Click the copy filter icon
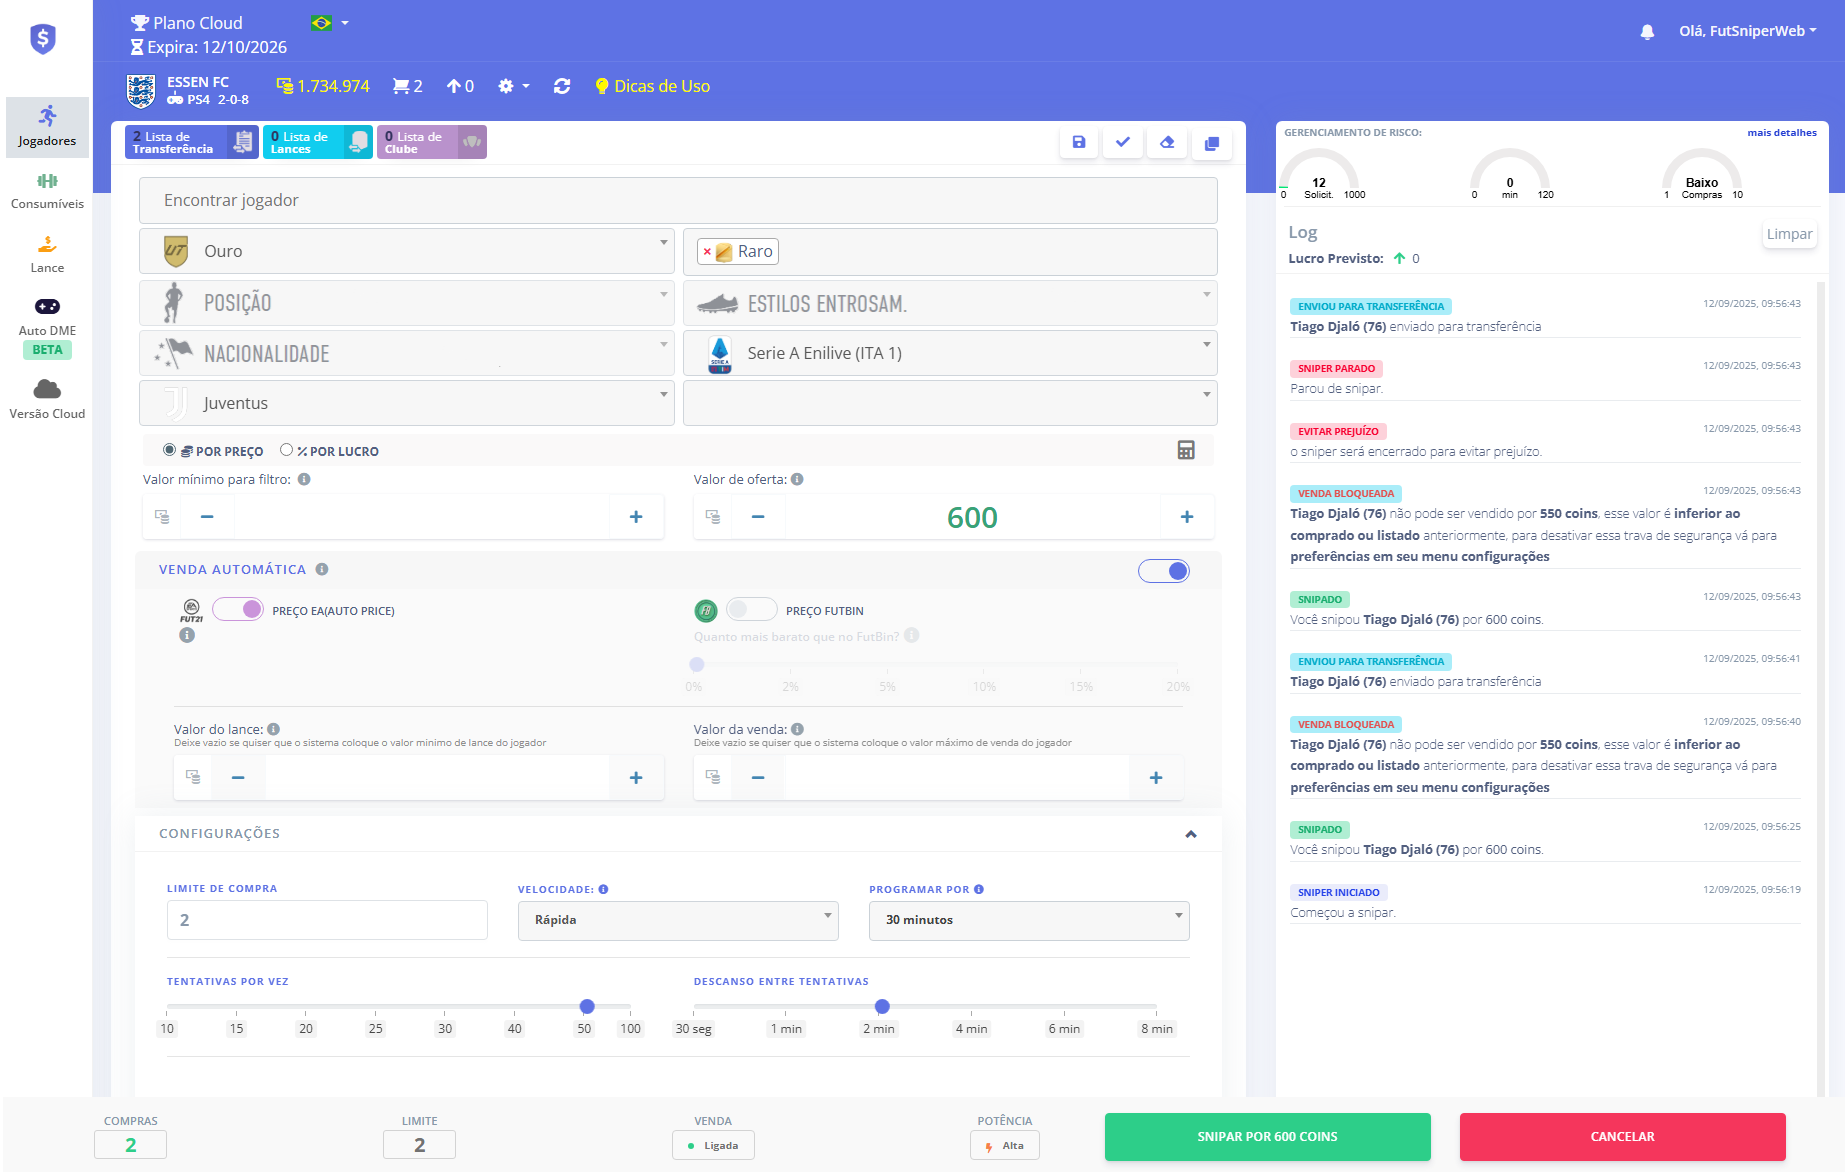 point(1211,143)
